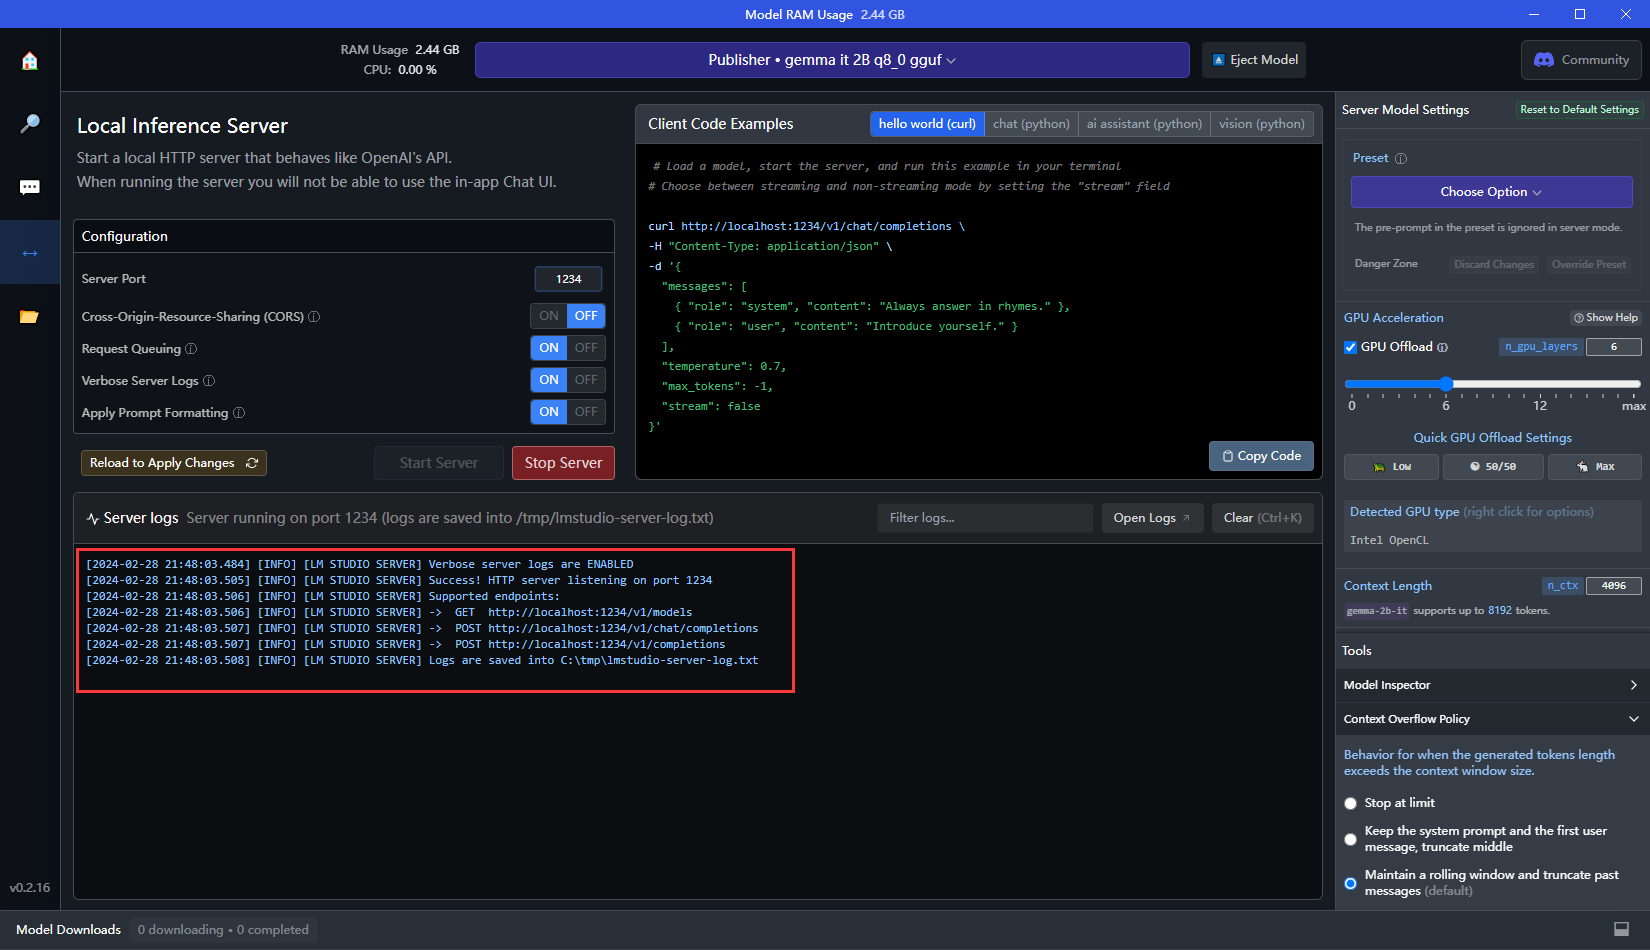This screenshot has height=950, width=1650.
Task: Toggle the bottom-right panel layout icon
Action: point(1622,929)
